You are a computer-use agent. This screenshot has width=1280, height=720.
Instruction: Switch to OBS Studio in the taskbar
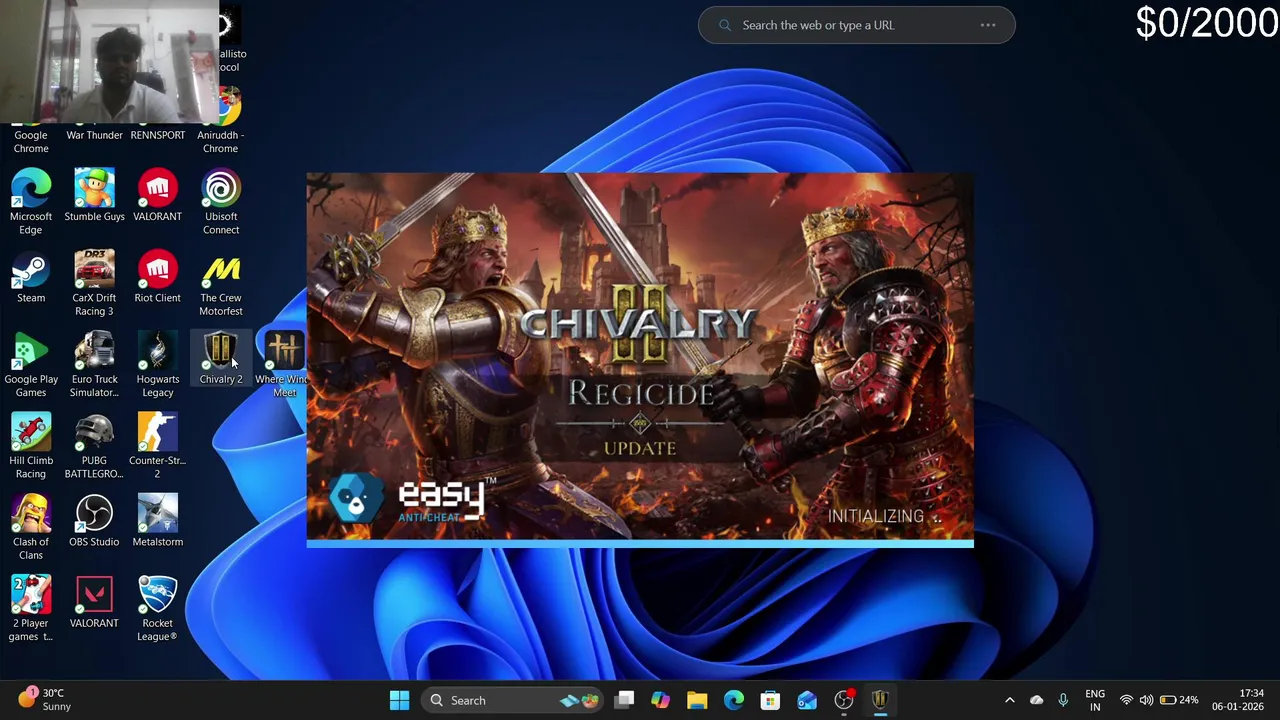844,700
